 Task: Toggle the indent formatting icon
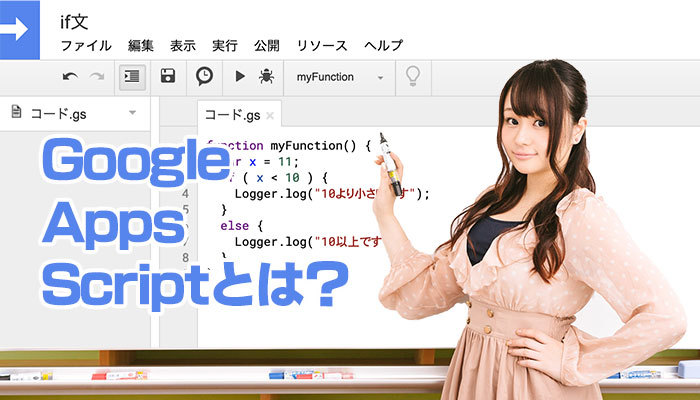click(132, 77)
